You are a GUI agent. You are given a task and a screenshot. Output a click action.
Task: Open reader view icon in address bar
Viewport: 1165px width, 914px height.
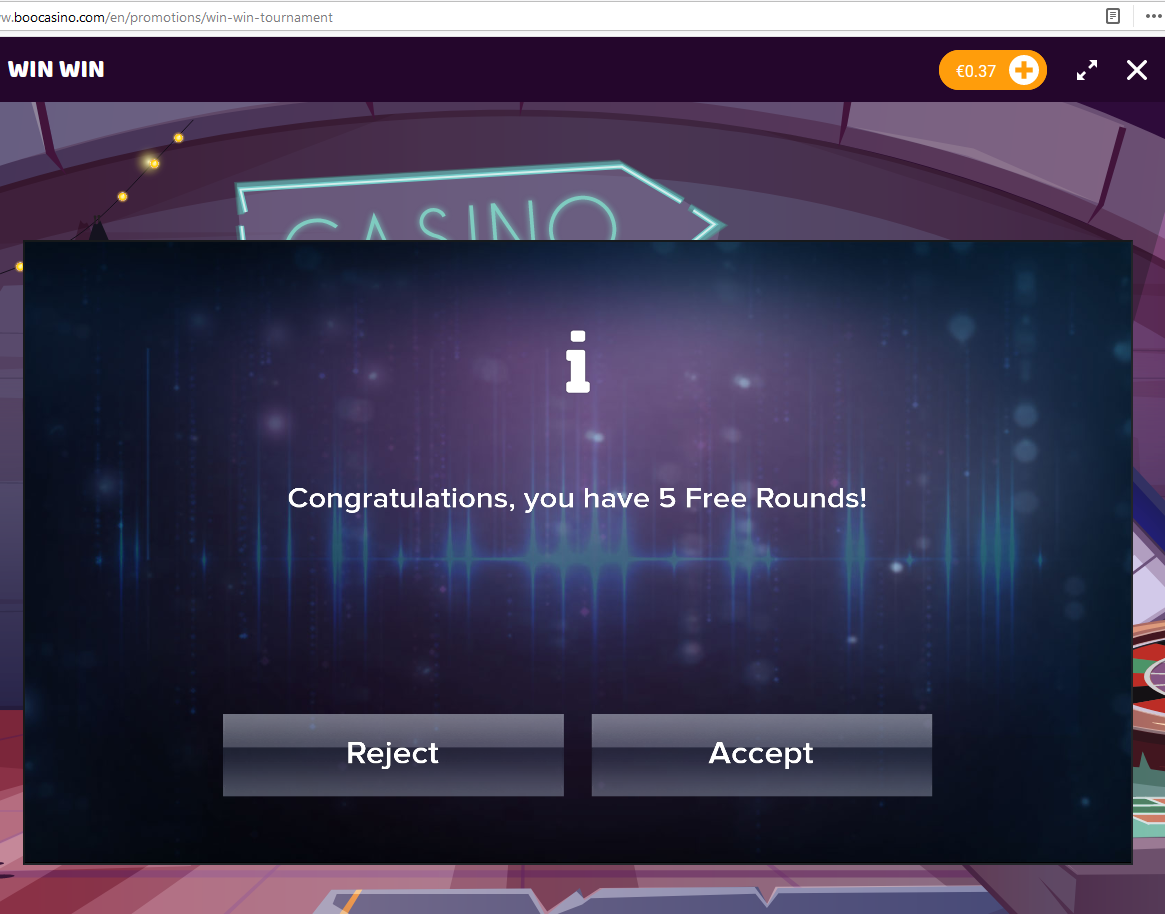1113,16
